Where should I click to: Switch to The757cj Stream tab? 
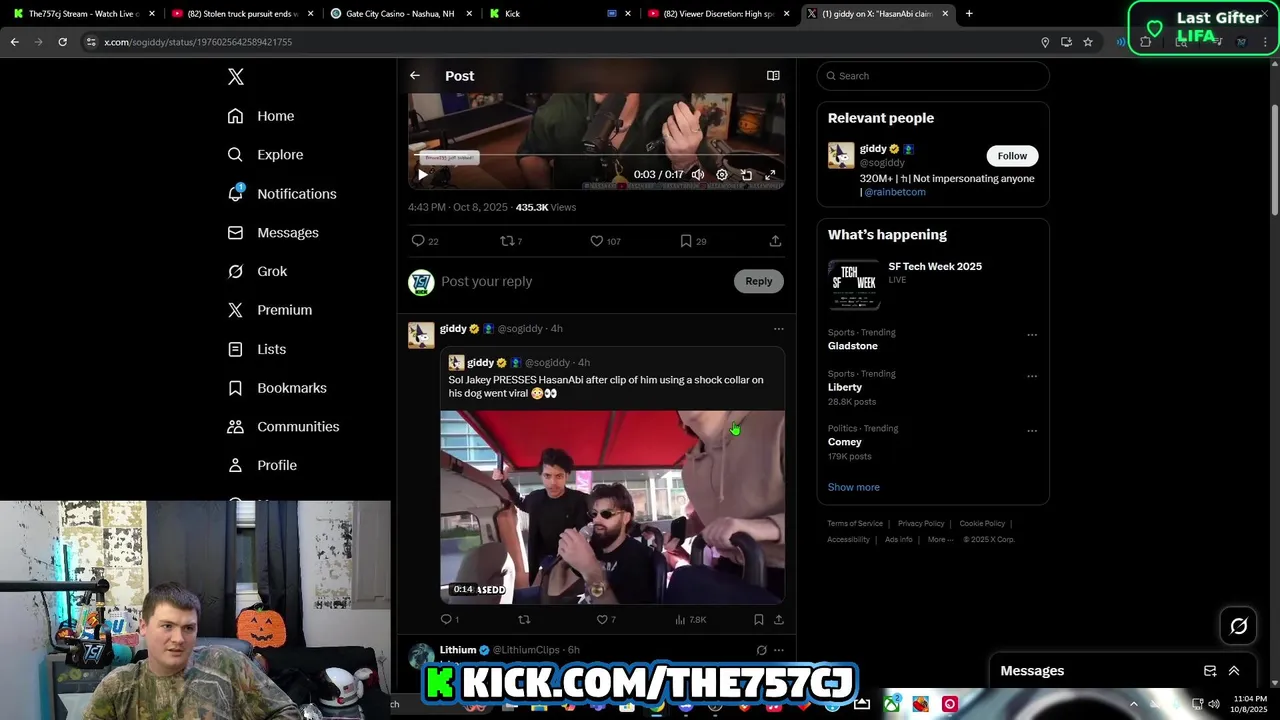point(83,14)
